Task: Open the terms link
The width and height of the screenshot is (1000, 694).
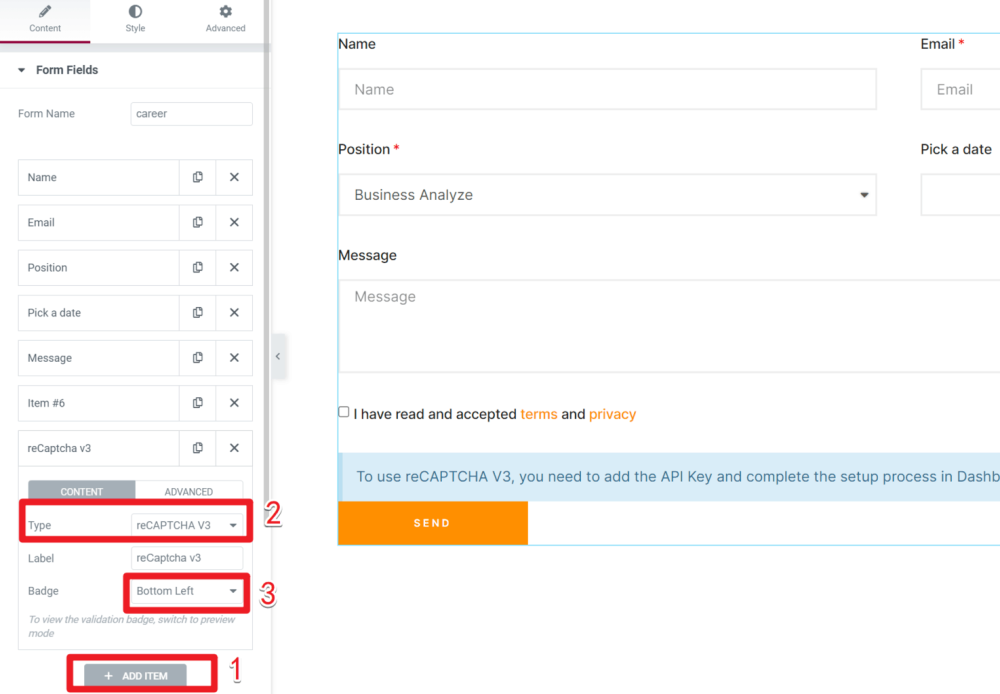Action: pos(539,414)
